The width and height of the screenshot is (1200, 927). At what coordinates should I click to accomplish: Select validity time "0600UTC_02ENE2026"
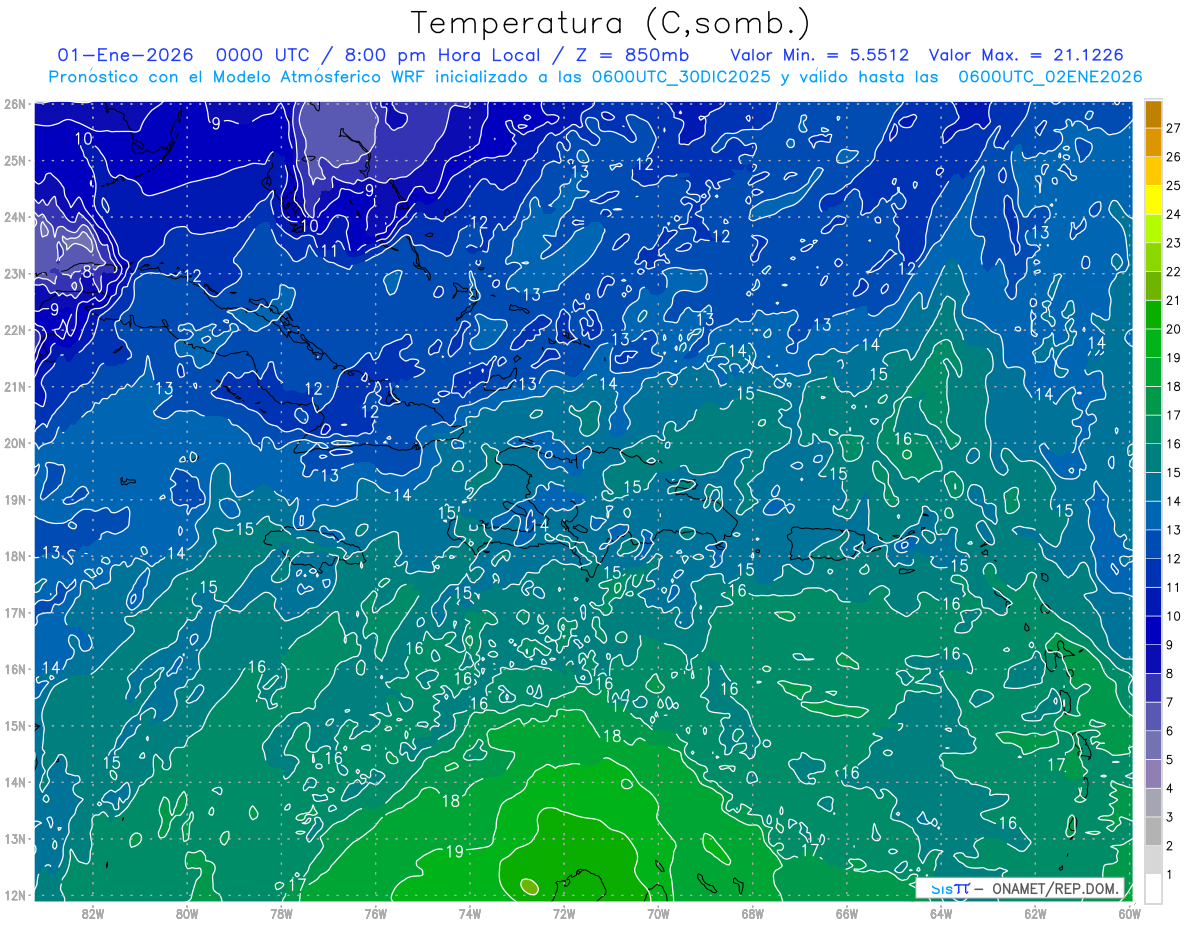1050,77
